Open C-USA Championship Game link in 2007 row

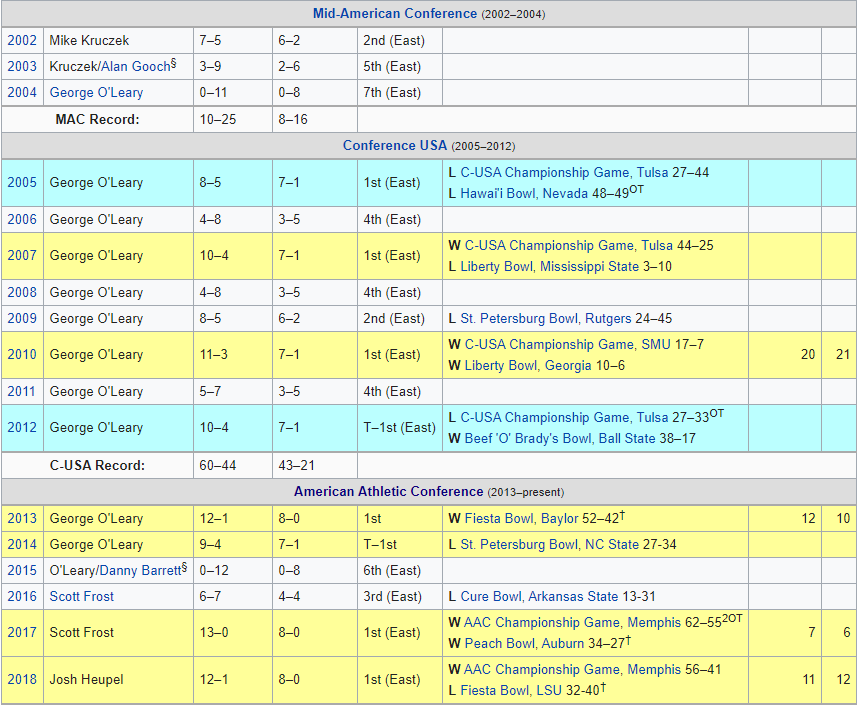click(x=549, y=245)
